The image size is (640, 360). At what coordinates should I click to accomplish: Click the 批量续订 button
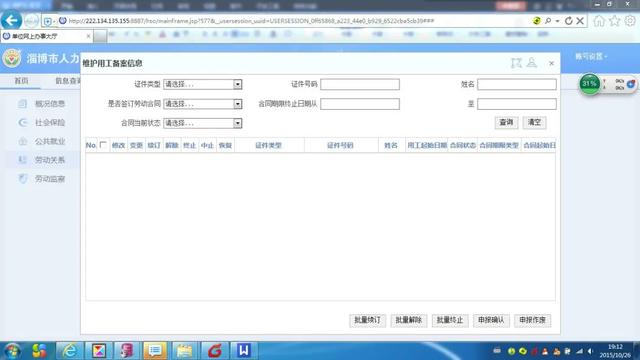(367, 320)
